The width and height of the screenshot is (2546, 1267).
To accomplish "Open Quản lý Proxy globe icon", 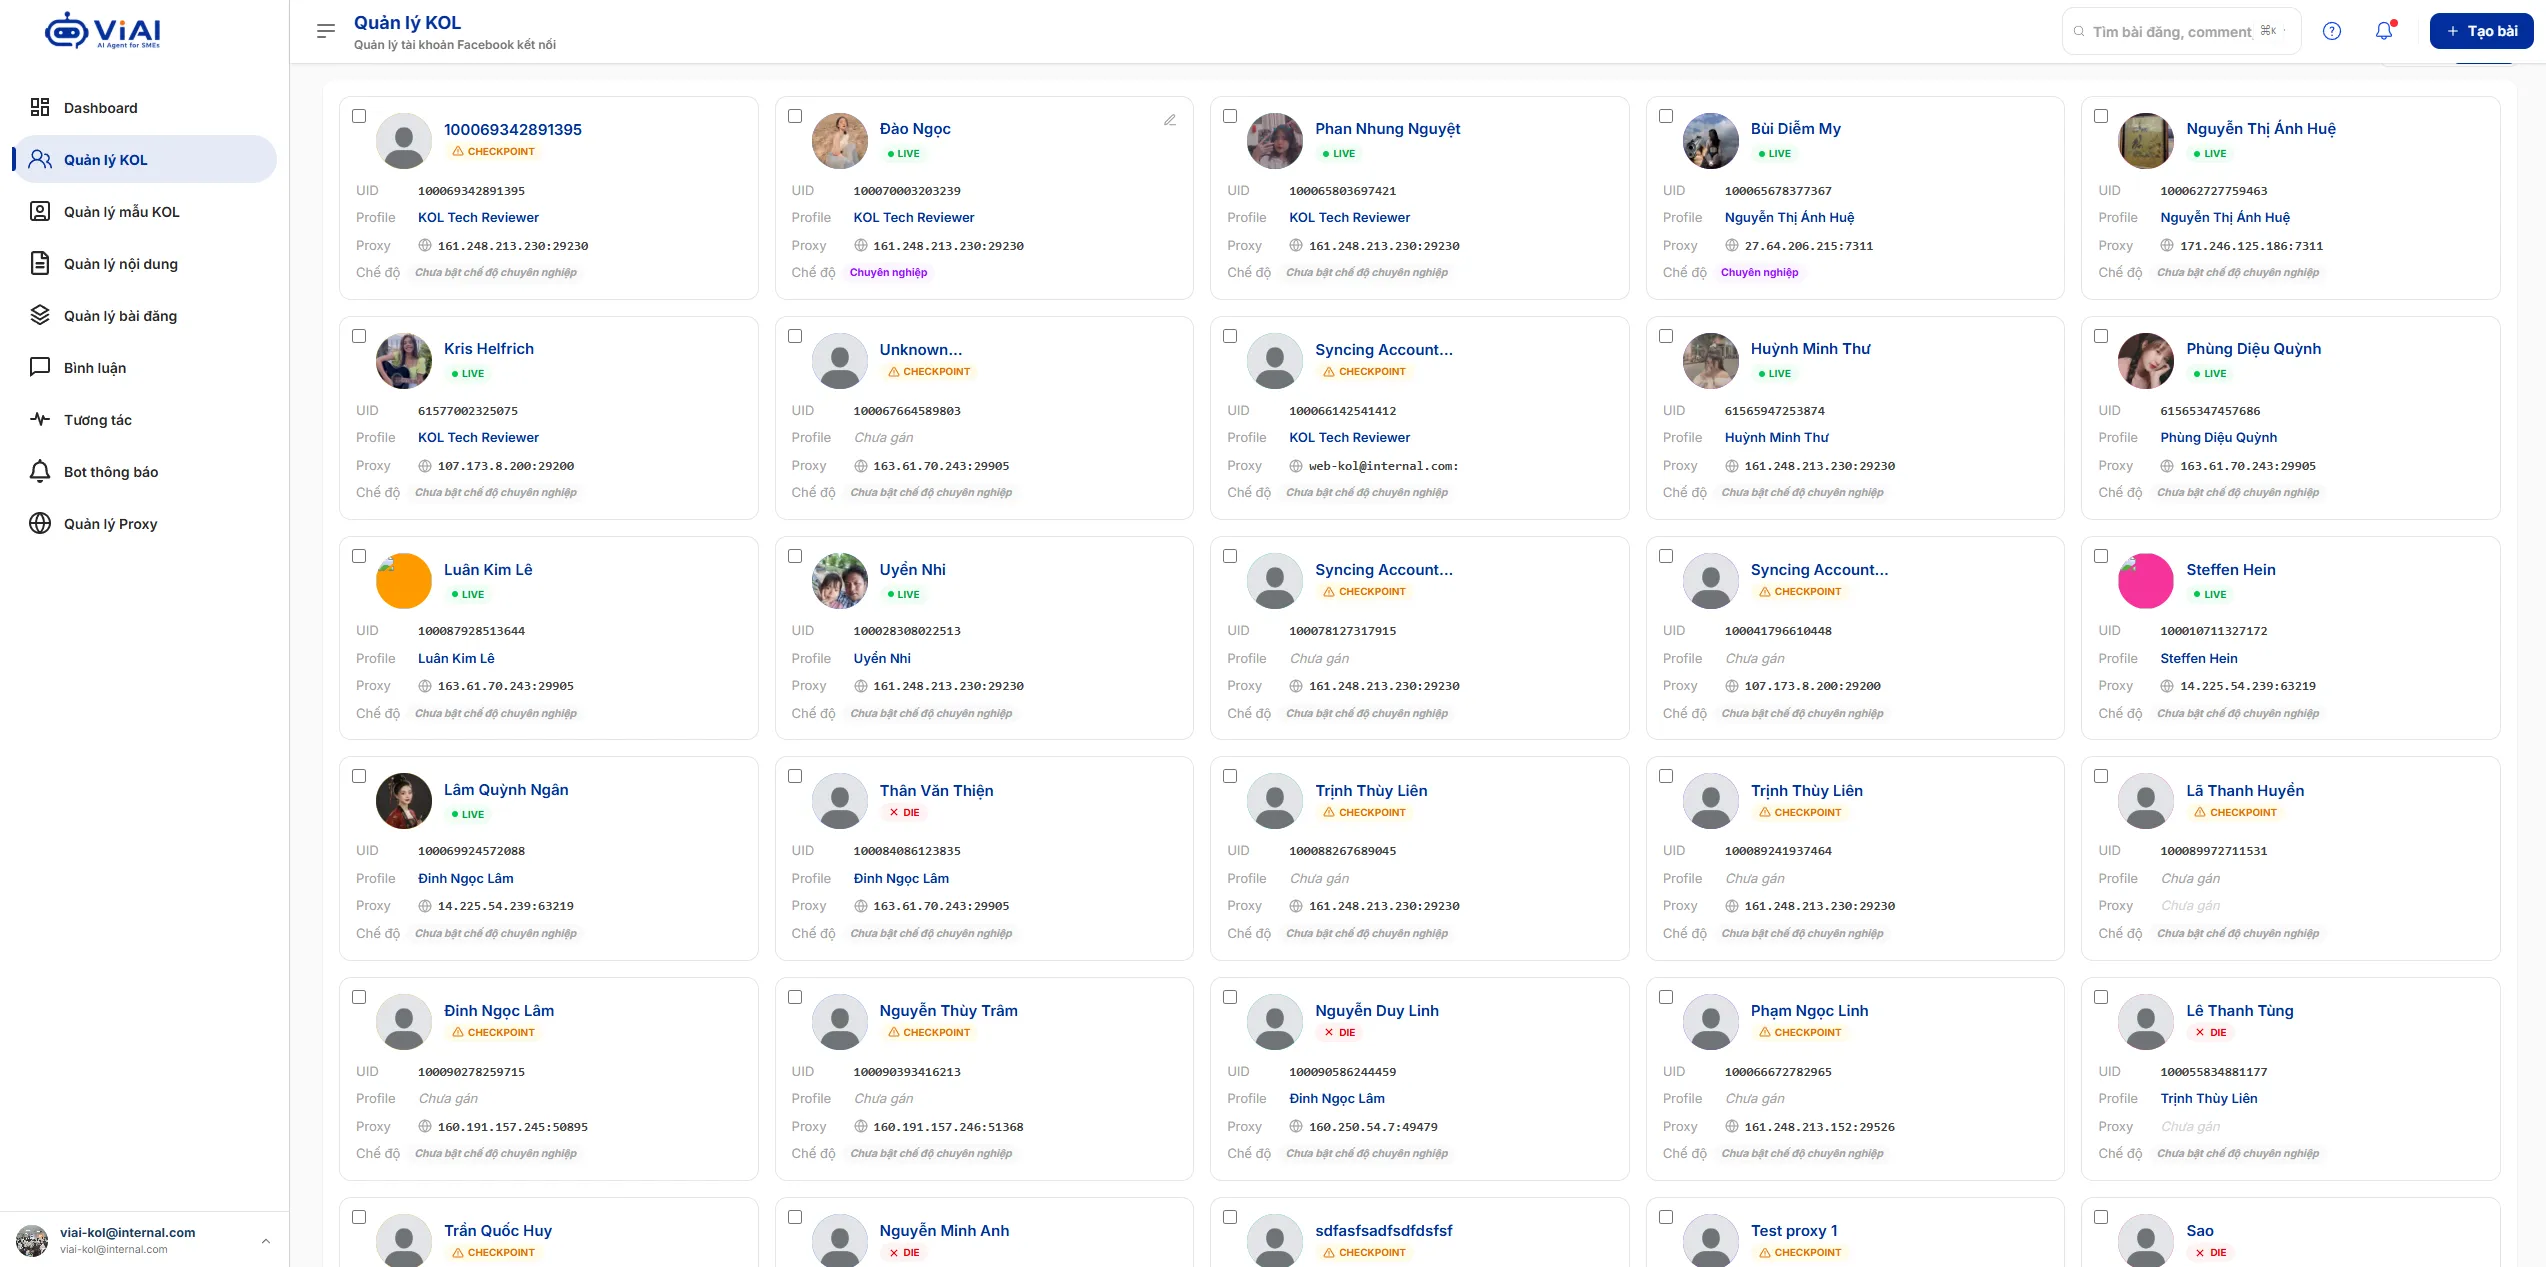I will [x=40, y=523].
